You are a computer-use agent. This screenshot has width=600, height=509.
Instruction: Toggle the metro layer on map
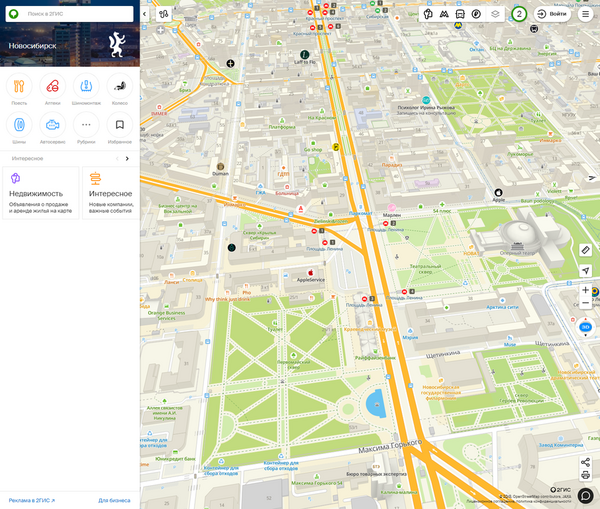click(x=443, y=14)
